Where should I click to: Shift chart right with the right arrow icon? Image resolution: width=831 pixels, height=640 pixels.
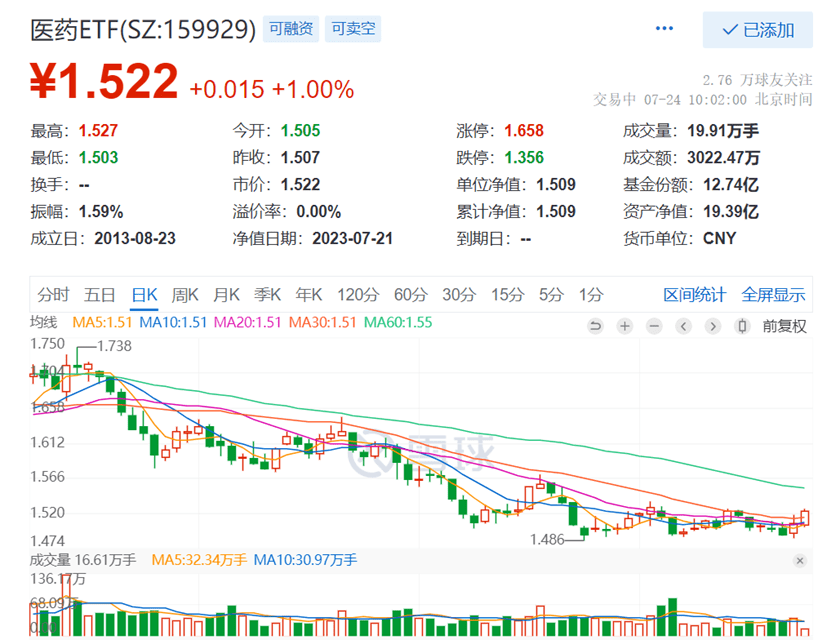pos(713,326)
